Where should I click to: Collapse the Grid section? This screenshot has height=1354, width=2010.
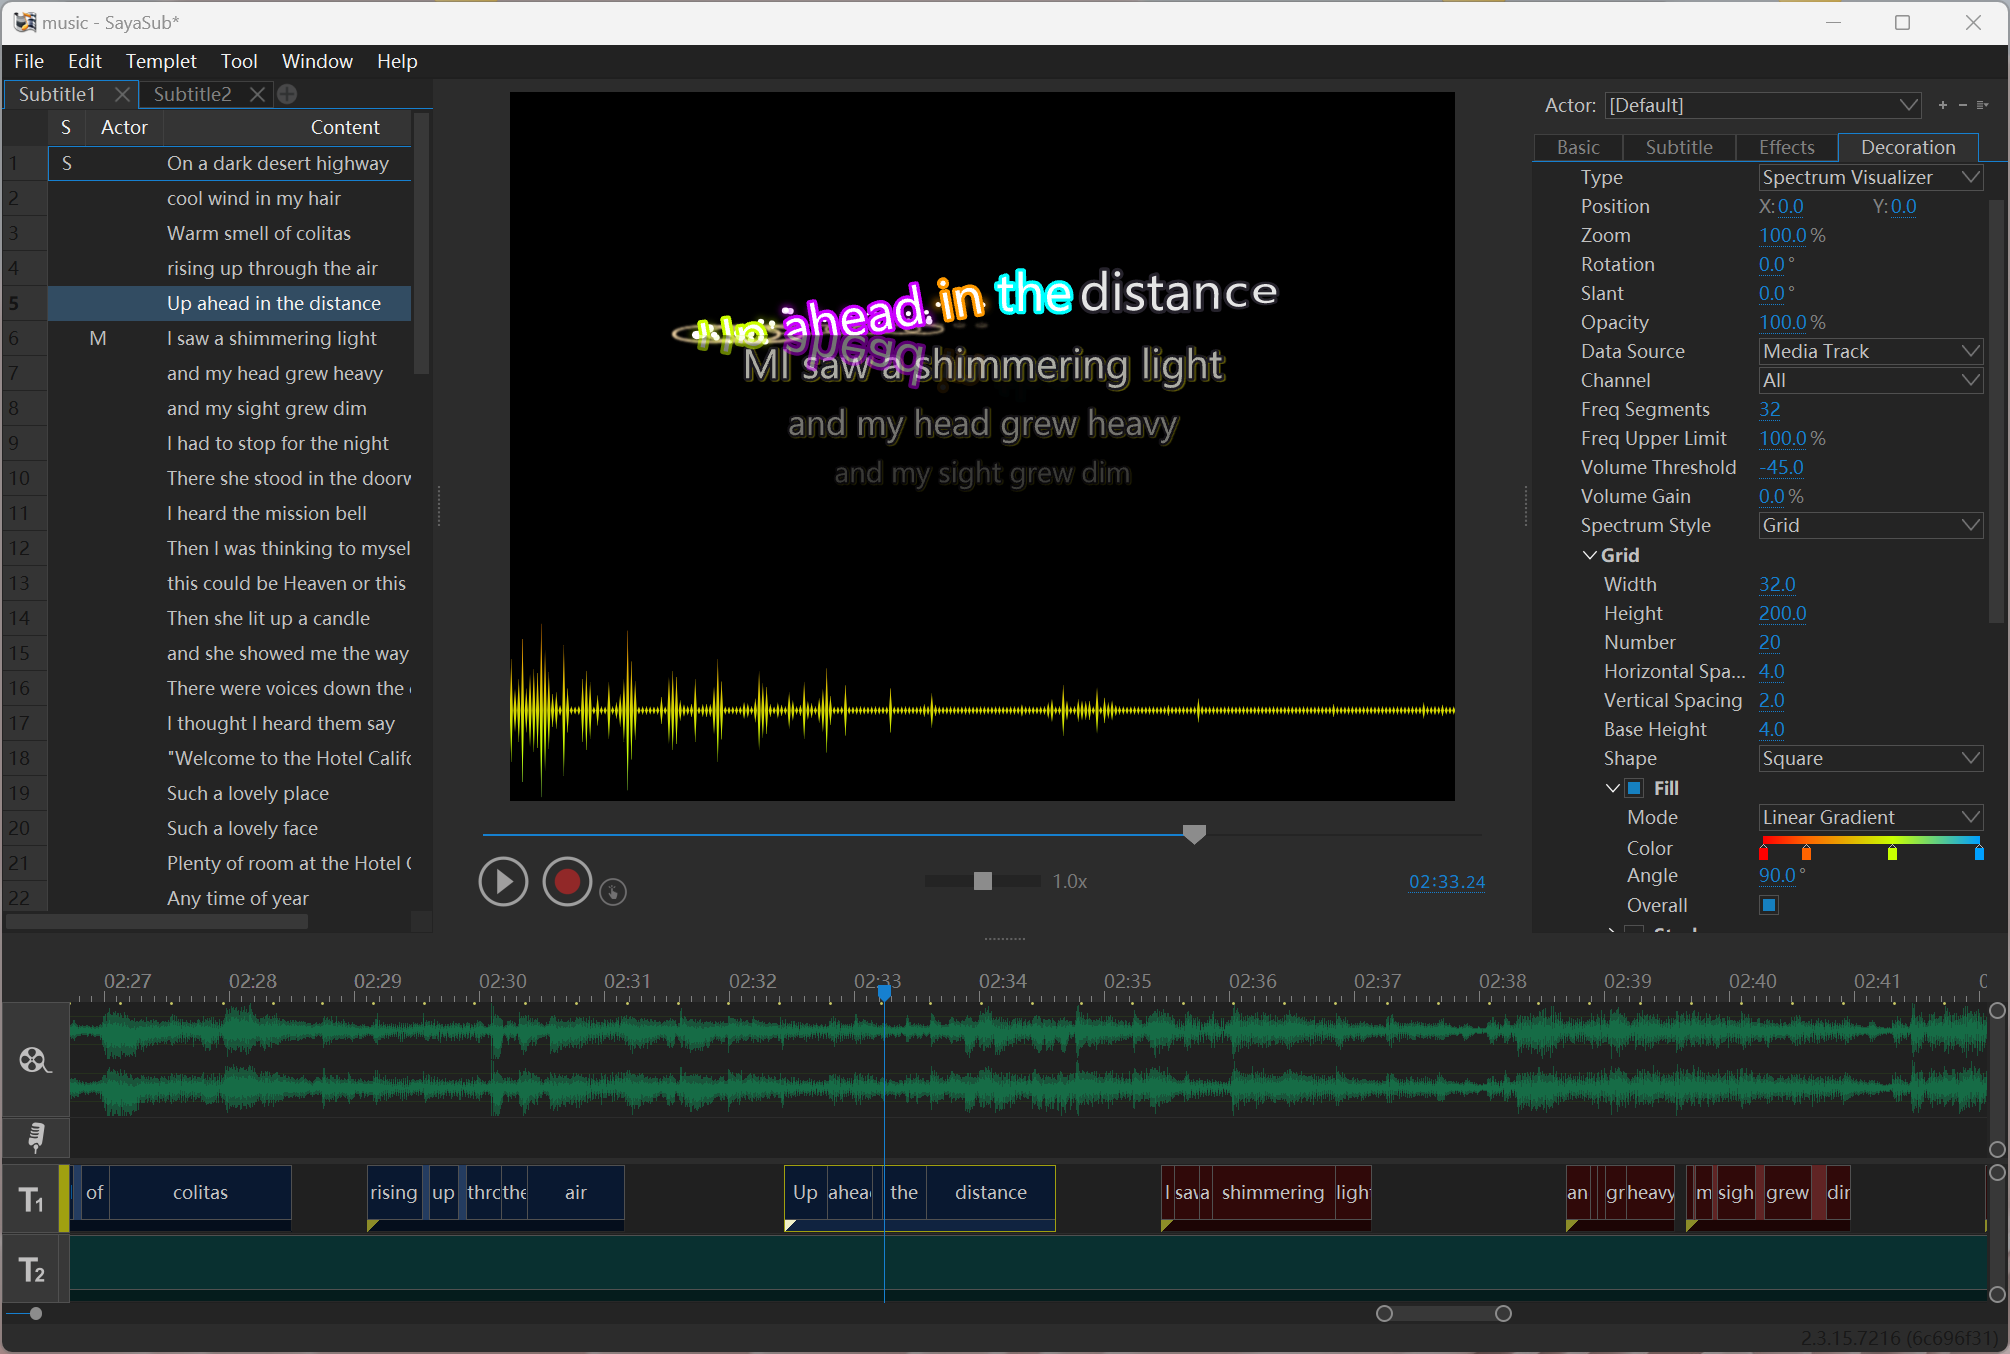pyautogui.click(x=1589, y=555)
